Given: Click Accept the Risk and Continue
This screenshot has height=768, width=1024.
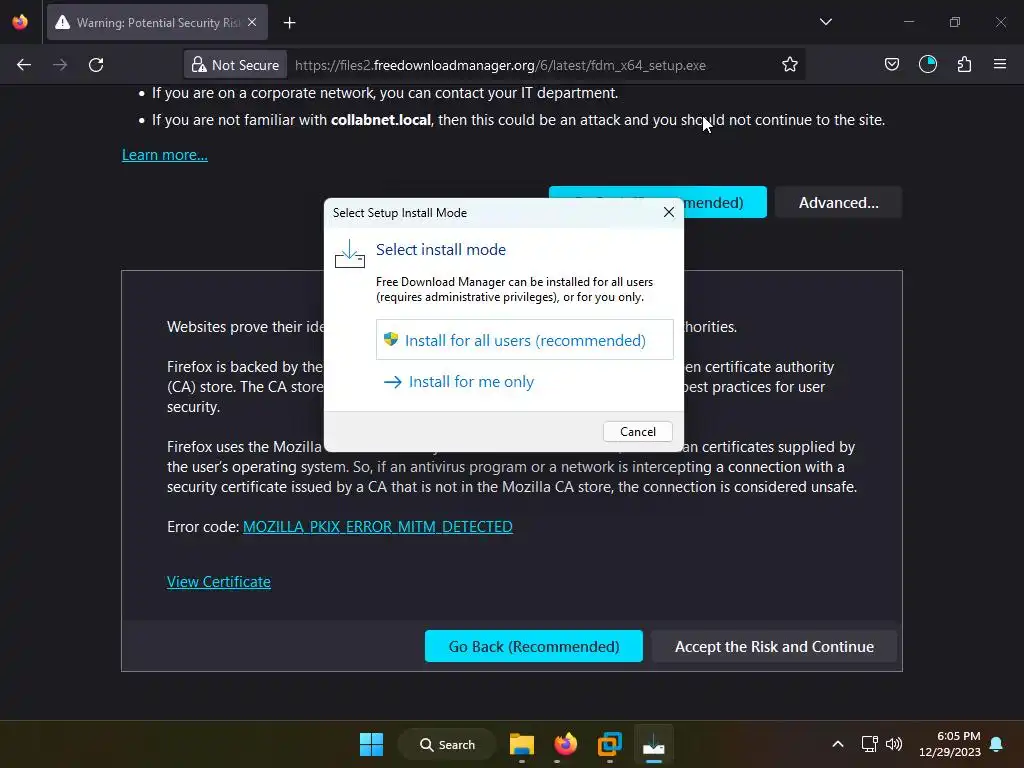Looking at the screenshot, I should click(x=774, y=646).
